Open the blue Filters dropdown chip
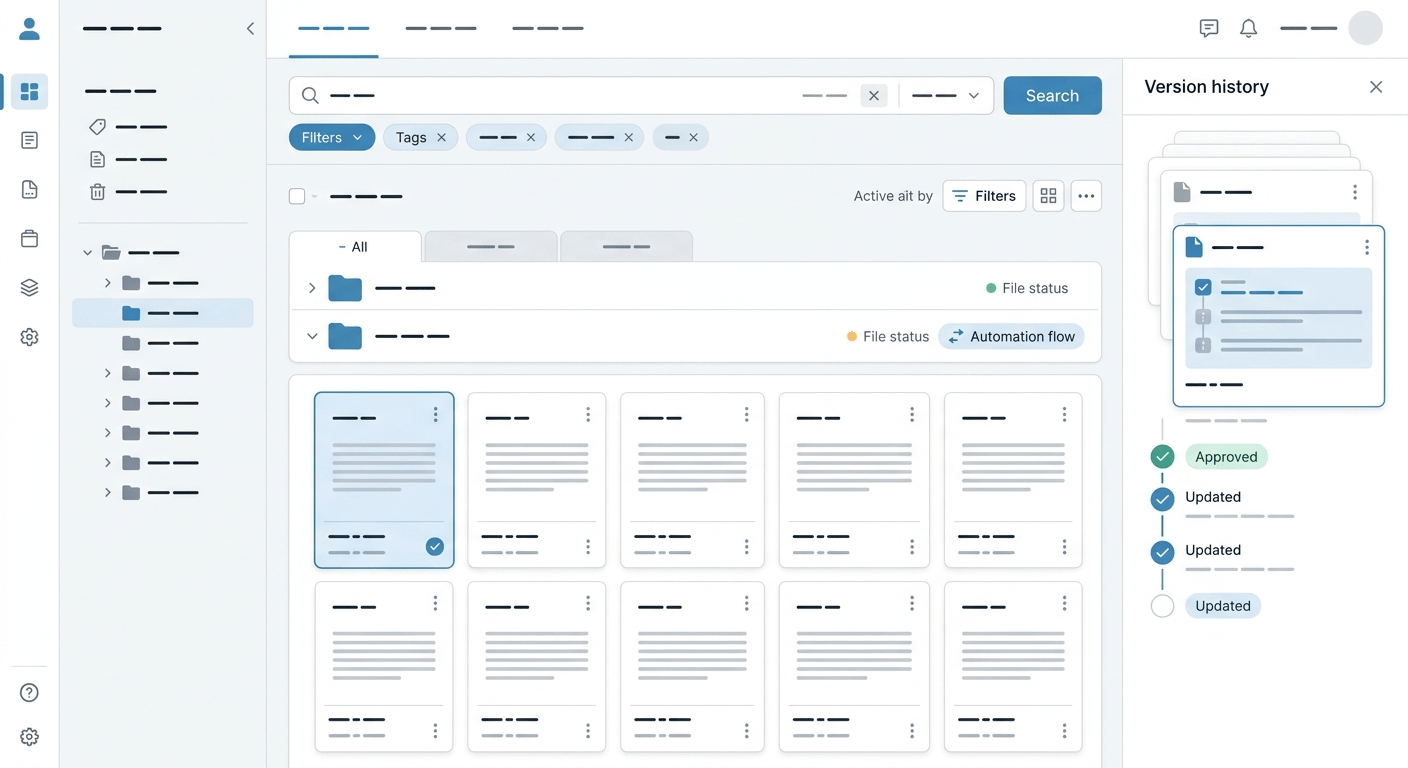This screenshot has height=768, width=1408. point(332,137)
